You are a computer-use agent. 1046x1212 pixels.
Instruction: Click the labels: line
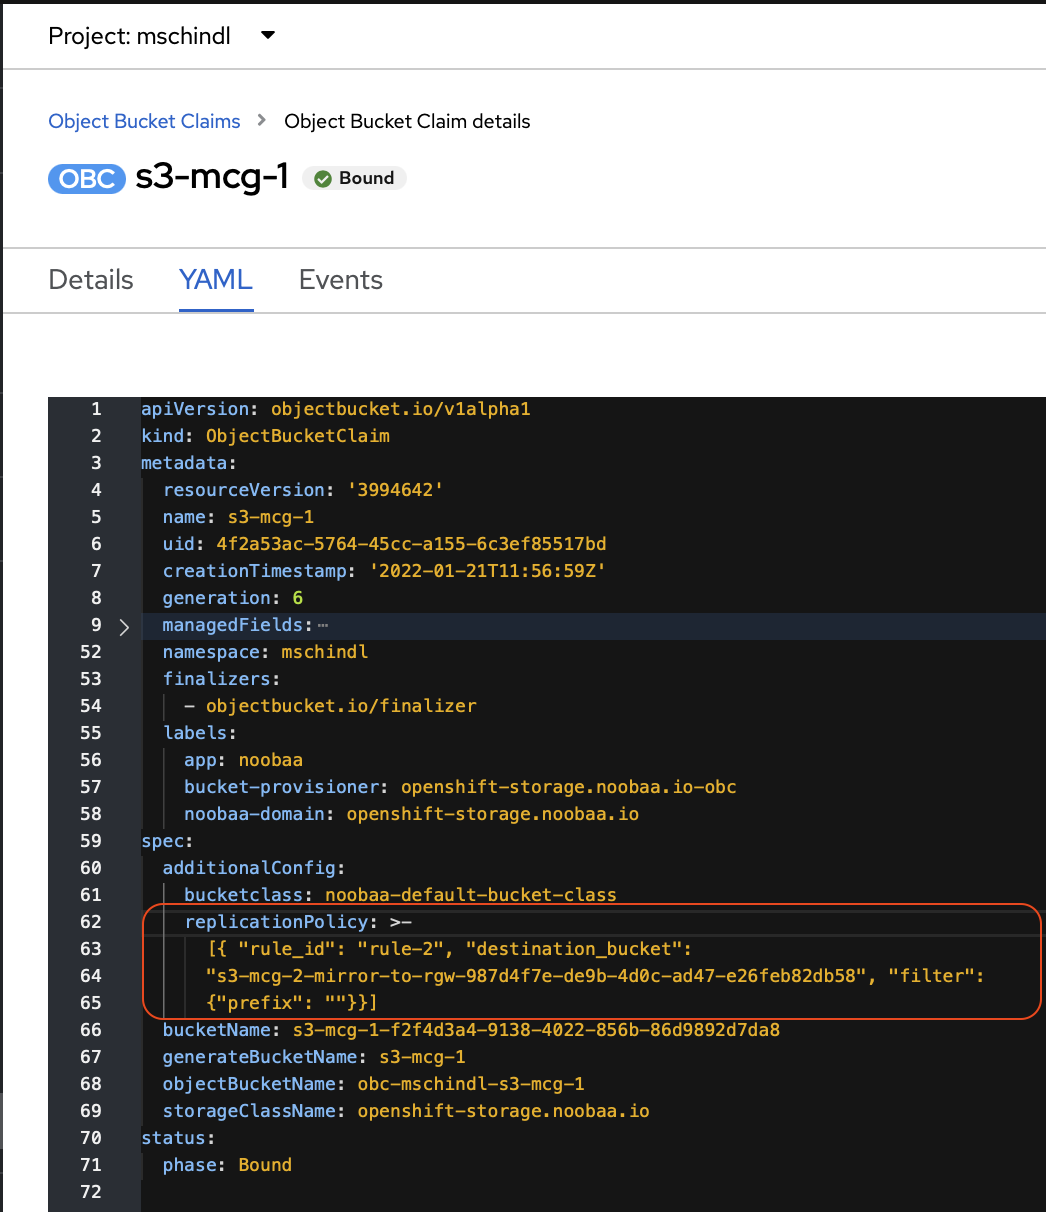[x=200, y=733]
